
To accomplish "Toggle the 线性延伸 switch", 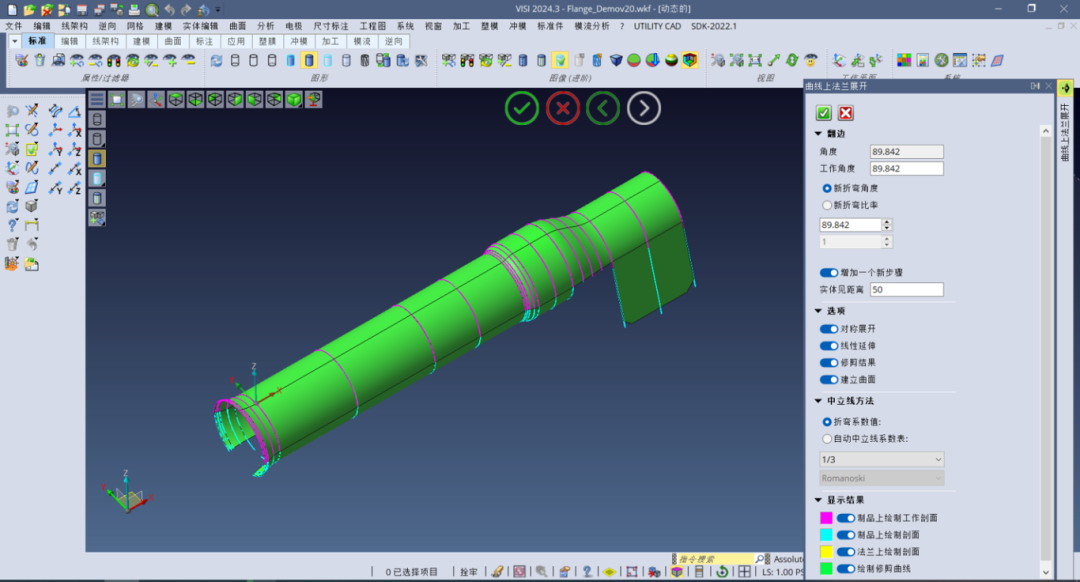I will click(x=829, y=346).
